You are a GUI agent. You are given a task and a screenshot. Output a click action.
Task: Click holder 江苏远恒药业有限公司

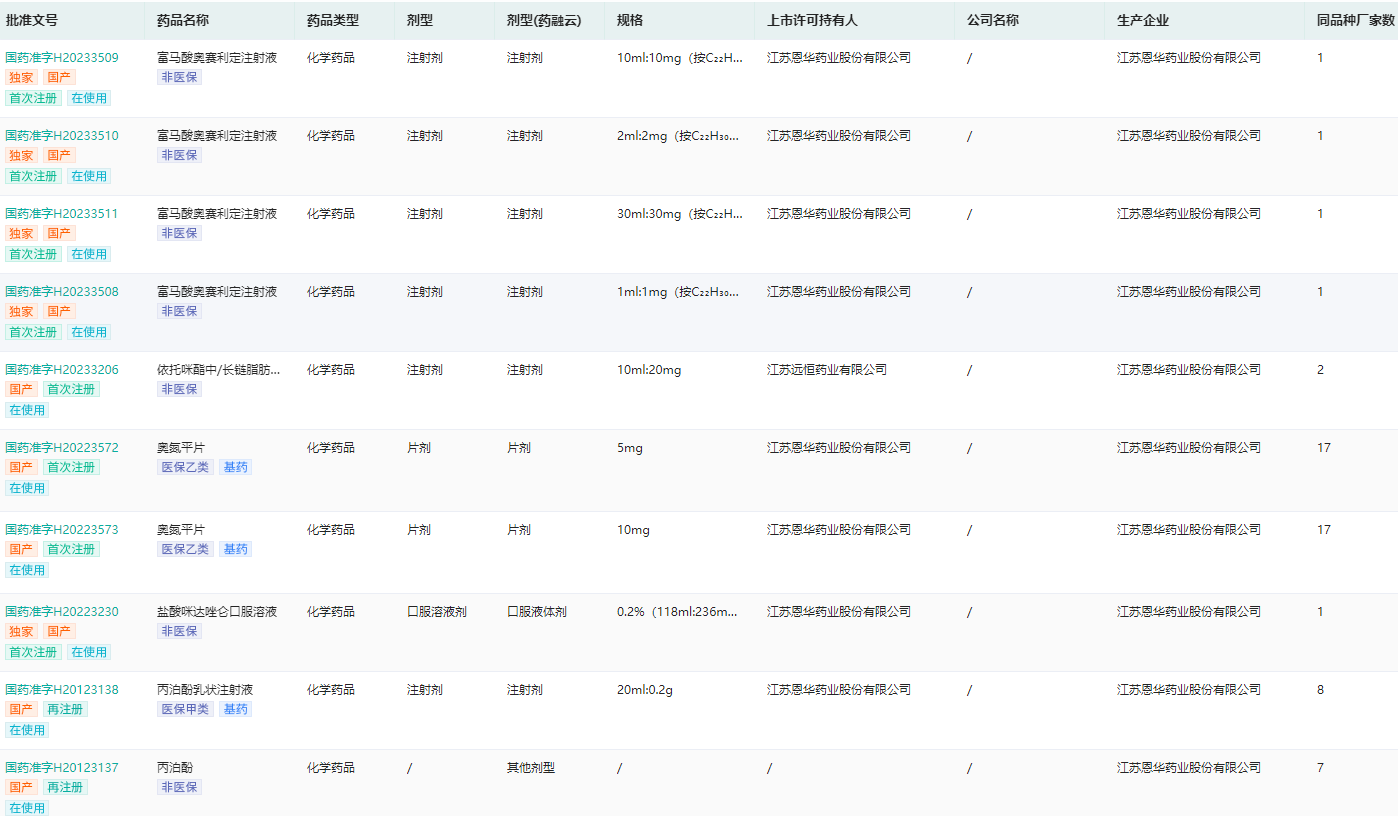827,370
